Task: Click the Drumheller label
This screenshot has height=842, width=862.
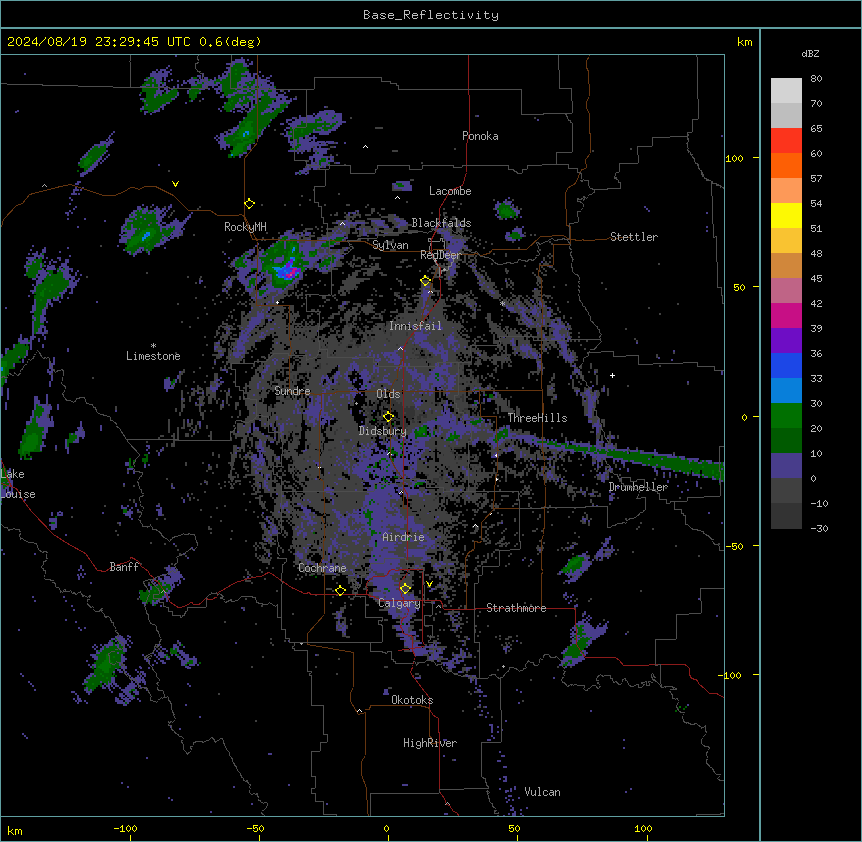Action: pos(638,487)
